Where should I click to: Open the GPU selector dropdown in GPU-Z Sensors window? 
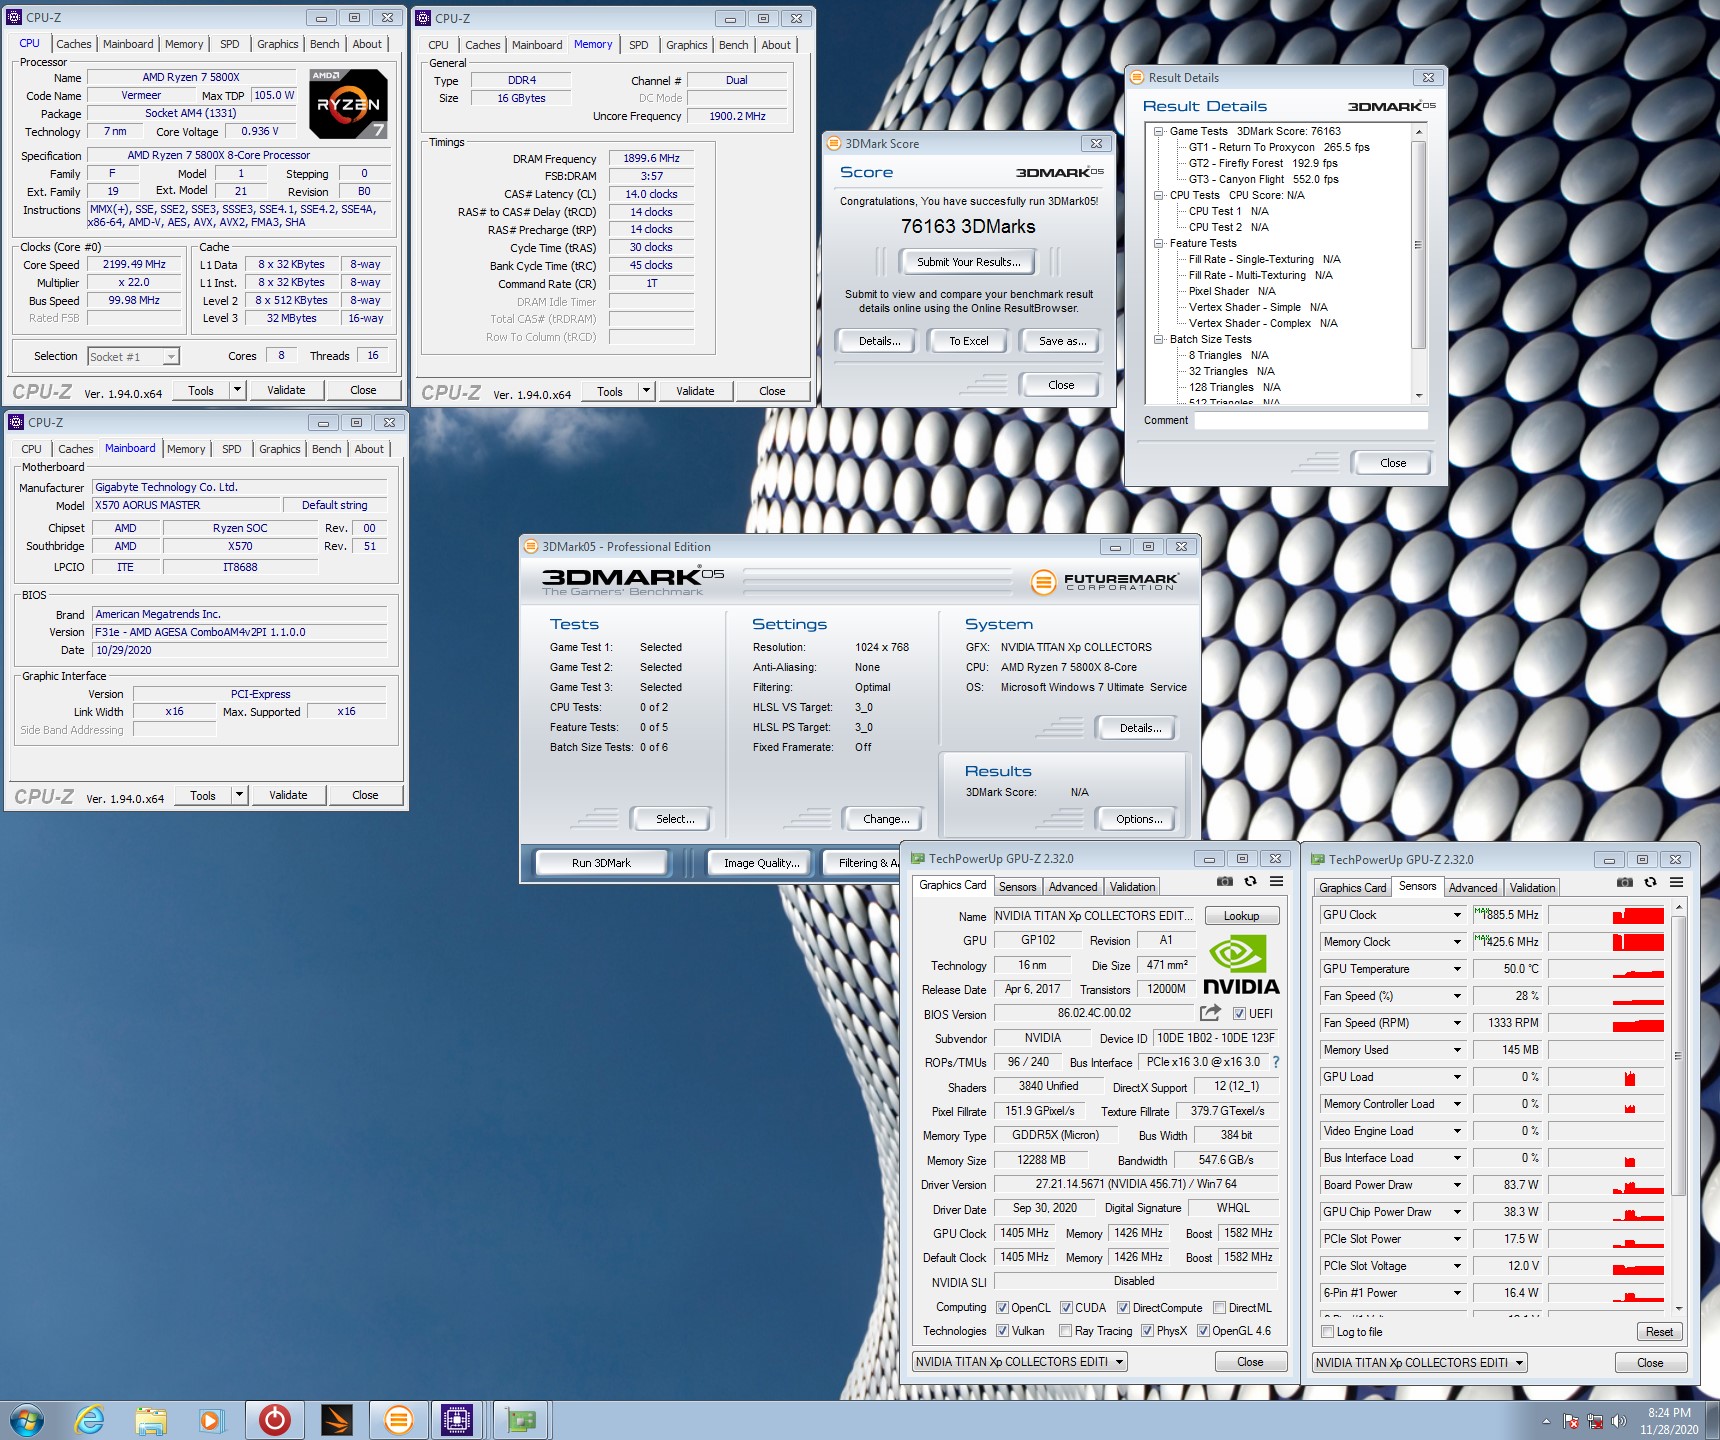click(1420, 1362)
